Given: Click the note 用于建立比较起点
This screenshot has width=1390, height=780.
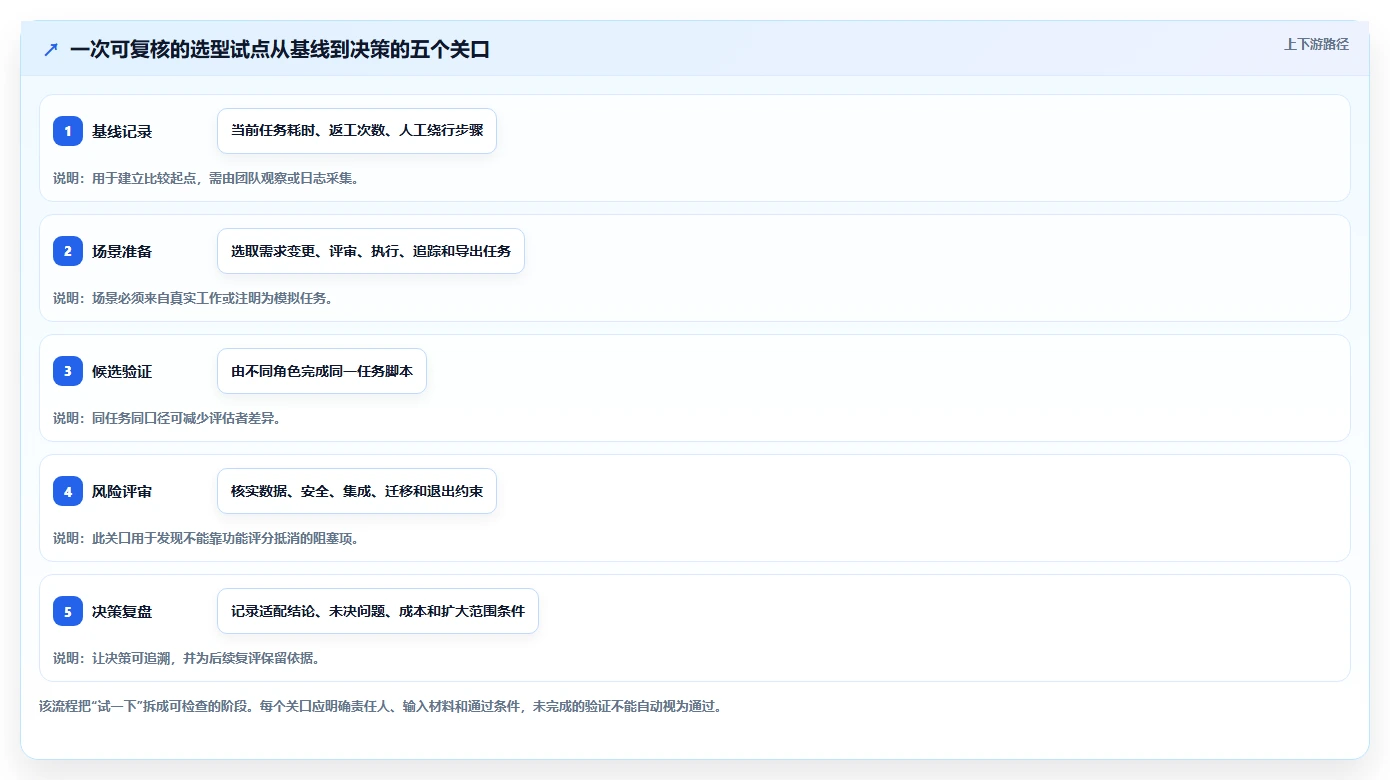Looking at the screenshot, I should (x=206, y=178).
